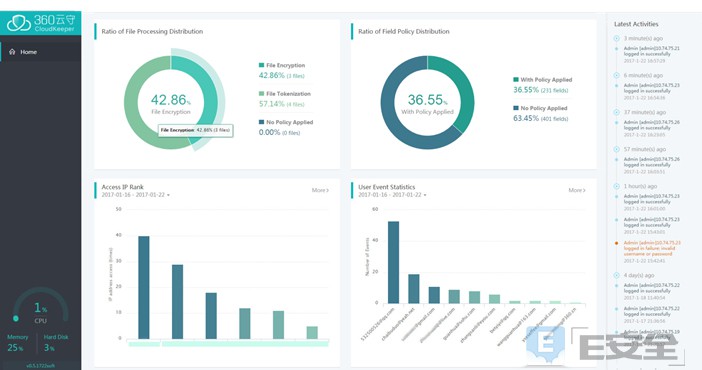The image size is (702, 370).
Task: Click the tallest bar in the Access IP Rank chart
Action: (144, 288)
